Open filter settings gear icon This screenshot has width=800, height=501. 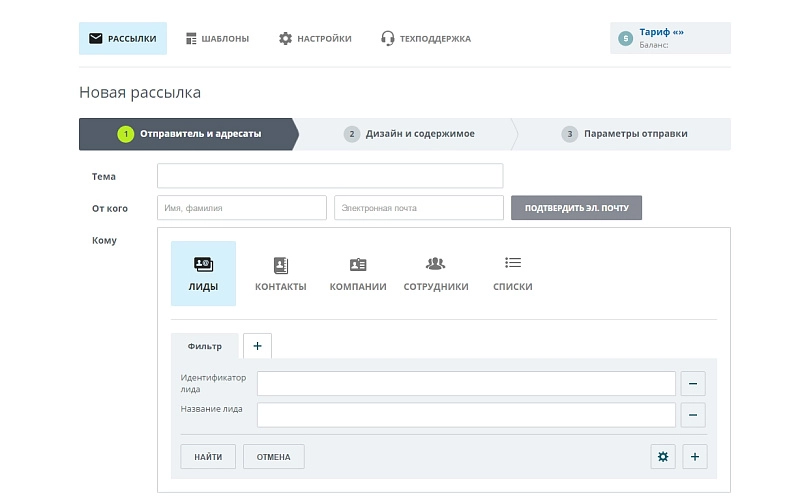[662, 457]
